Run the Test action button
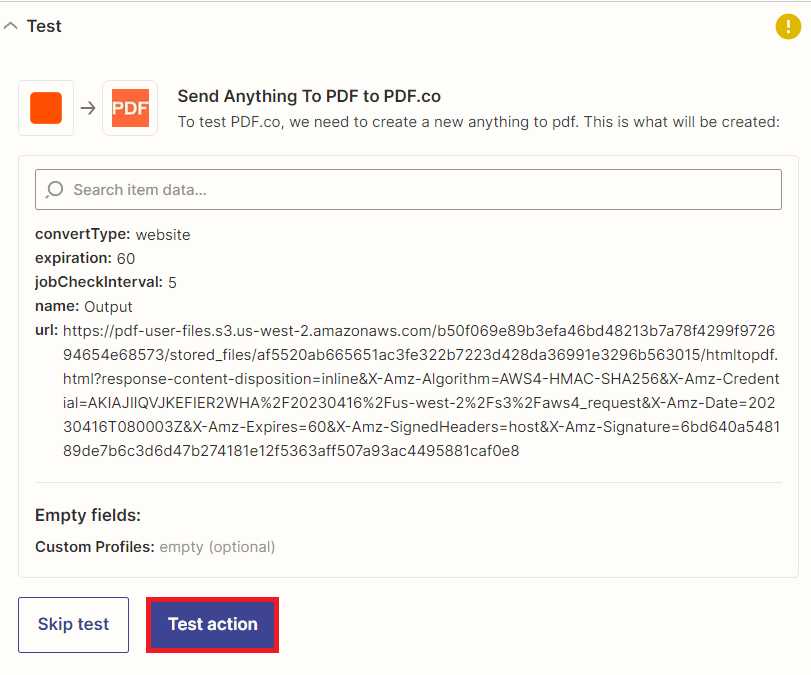This screenshot has width=811, height=675. [213, 625]
